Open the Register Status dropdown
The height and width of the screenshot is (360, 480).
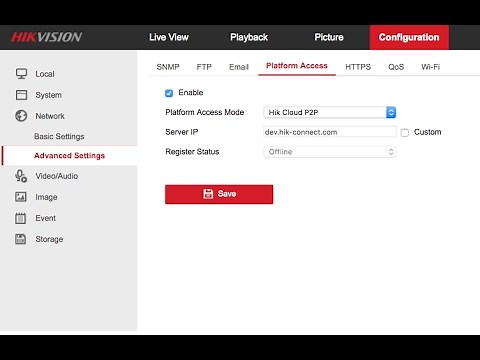tap(329, 152)
